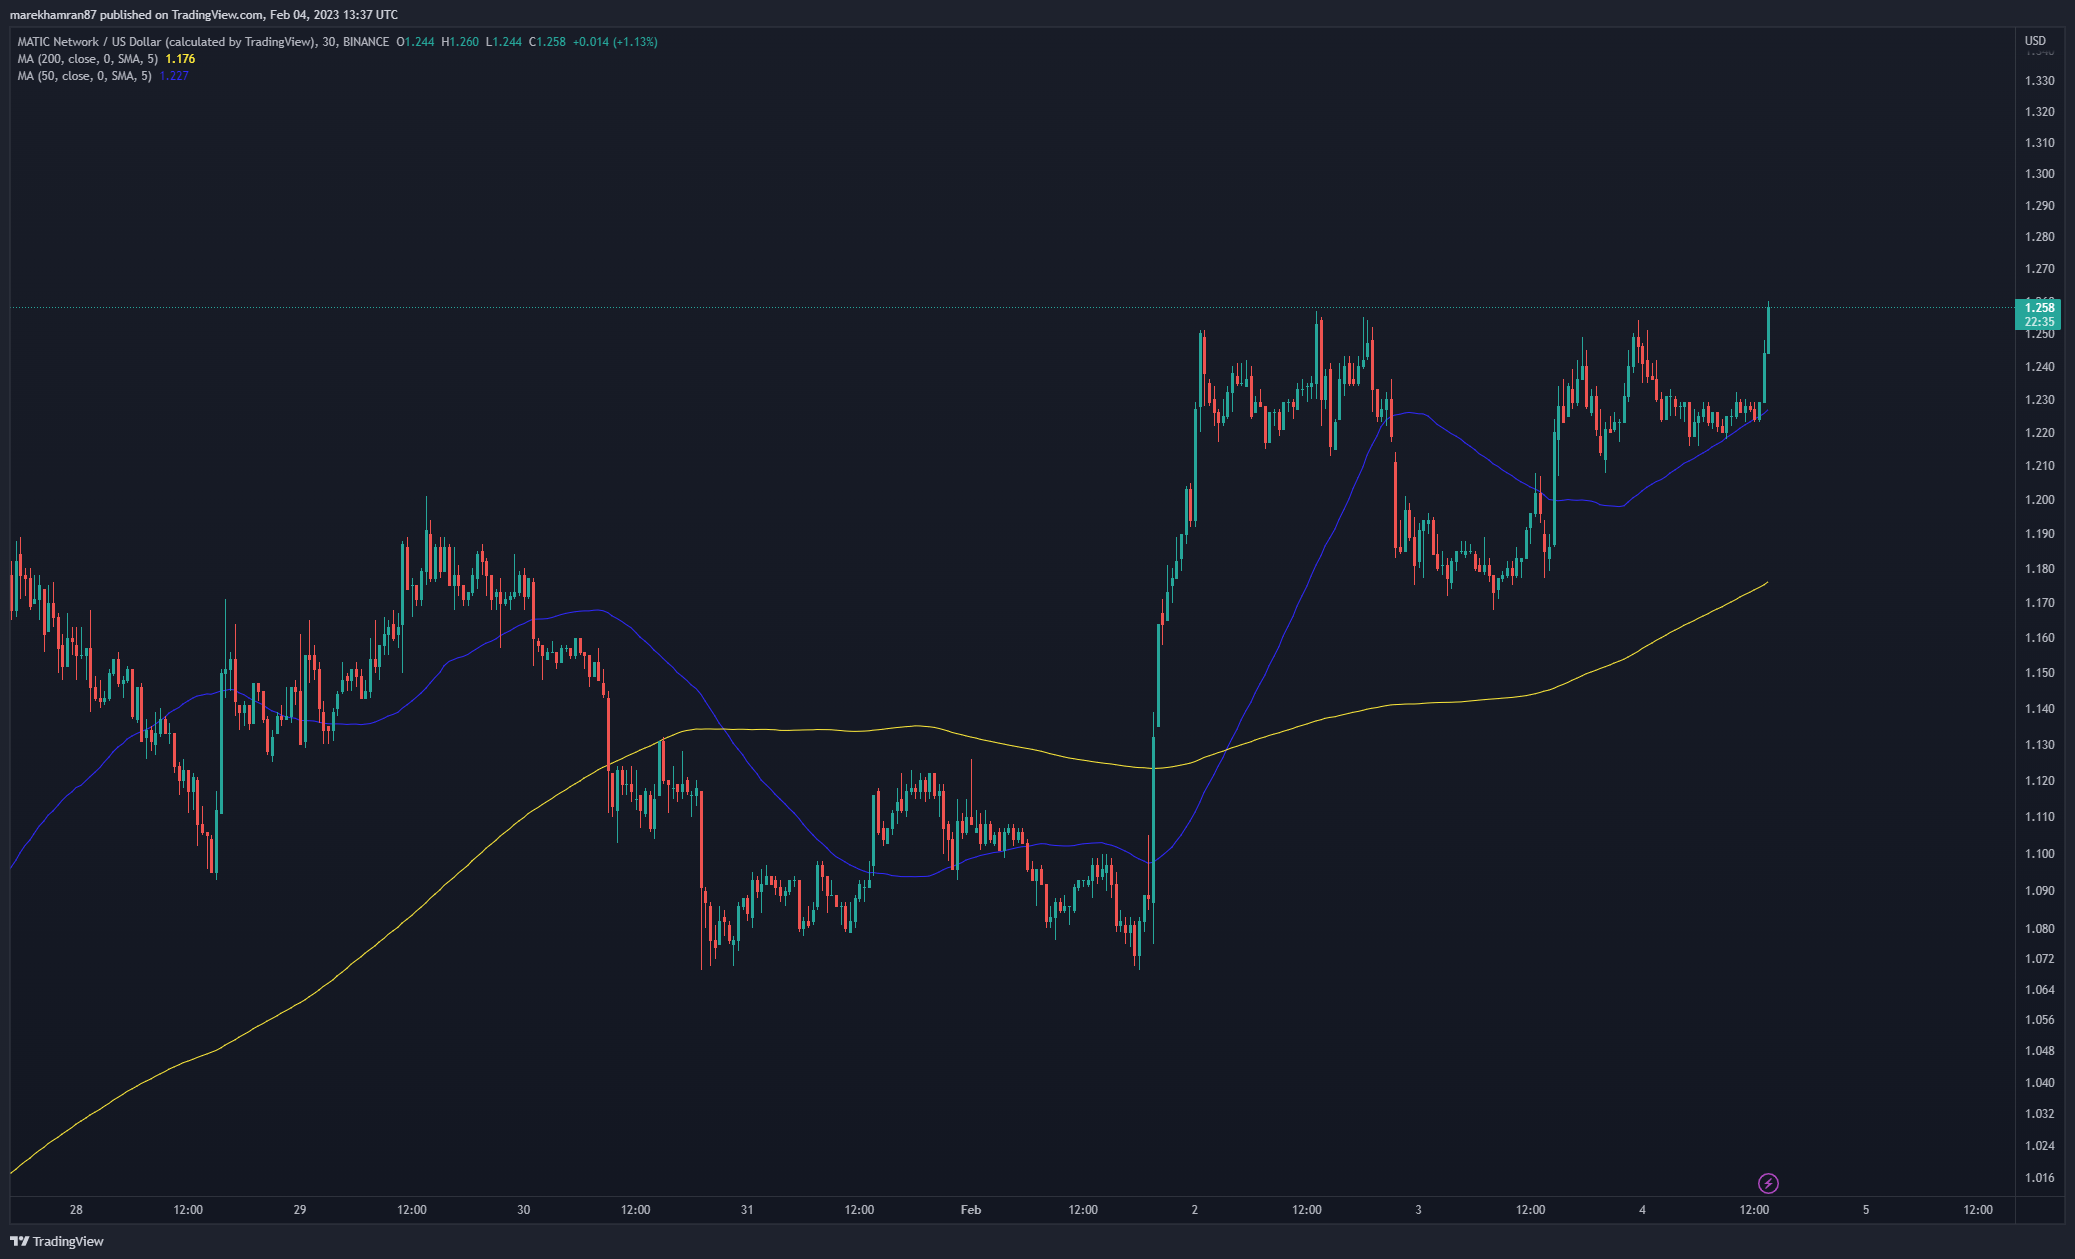Click the marekhamran87 author name in header
The image size is (2075, 1259).
click(53, 14)
